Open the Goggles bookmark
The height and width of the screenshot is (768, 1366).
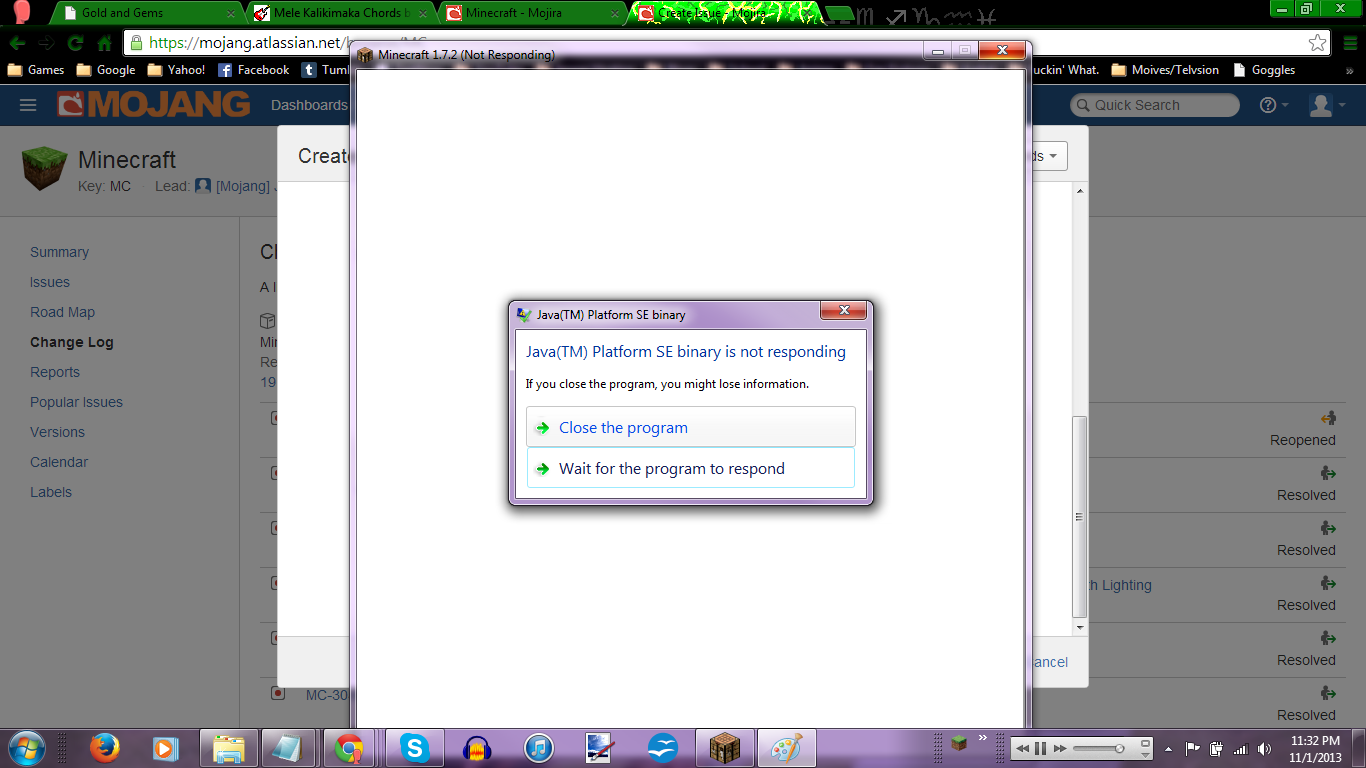(x=1264, y=70)
